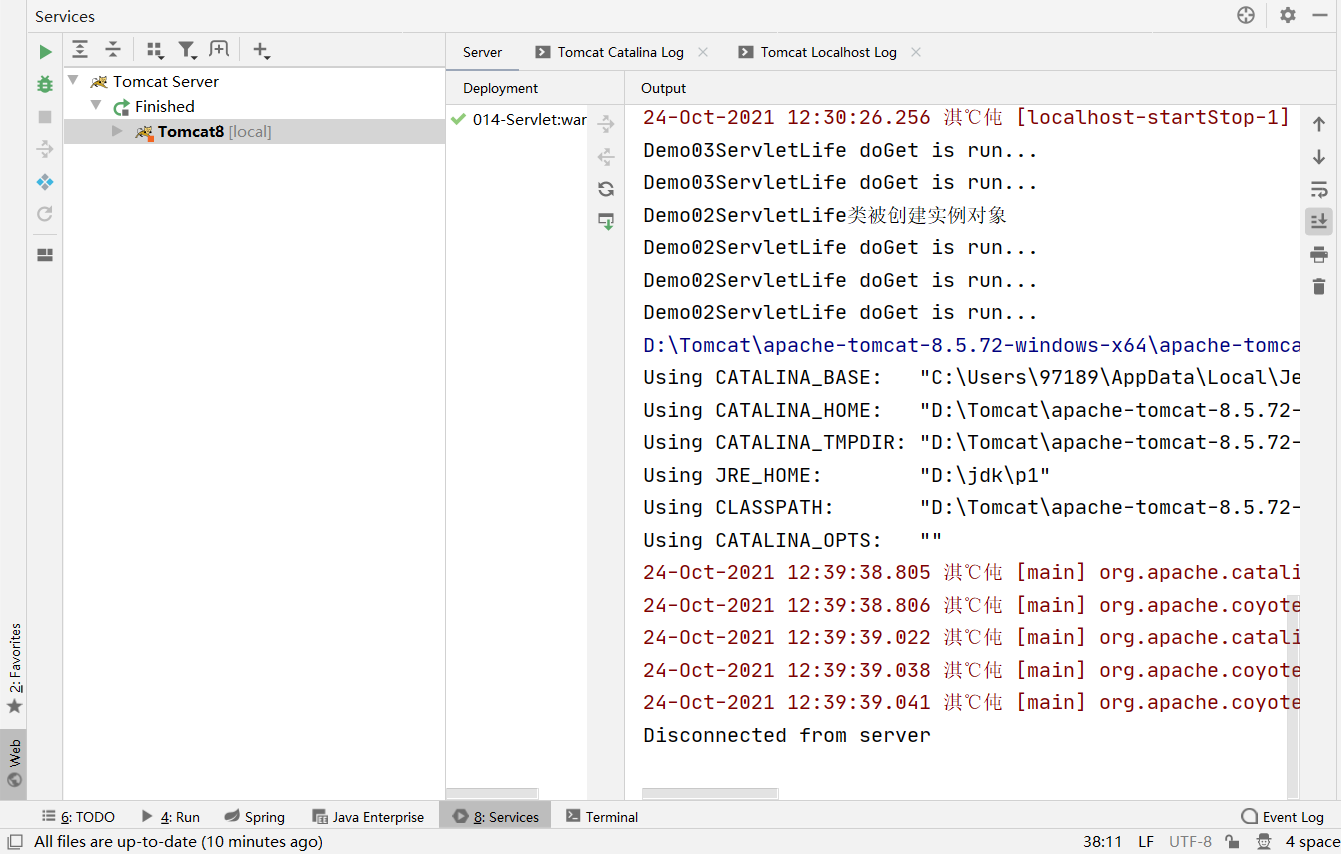Viewport: 1341px width, 854px height.
Task: Hide the Services tool window
Action: [x=1320, y=15]
